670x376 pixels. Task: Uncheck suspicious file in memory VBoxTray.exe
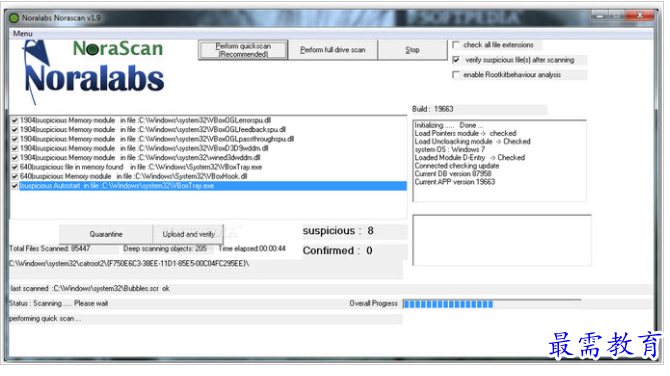pos(15,167)
